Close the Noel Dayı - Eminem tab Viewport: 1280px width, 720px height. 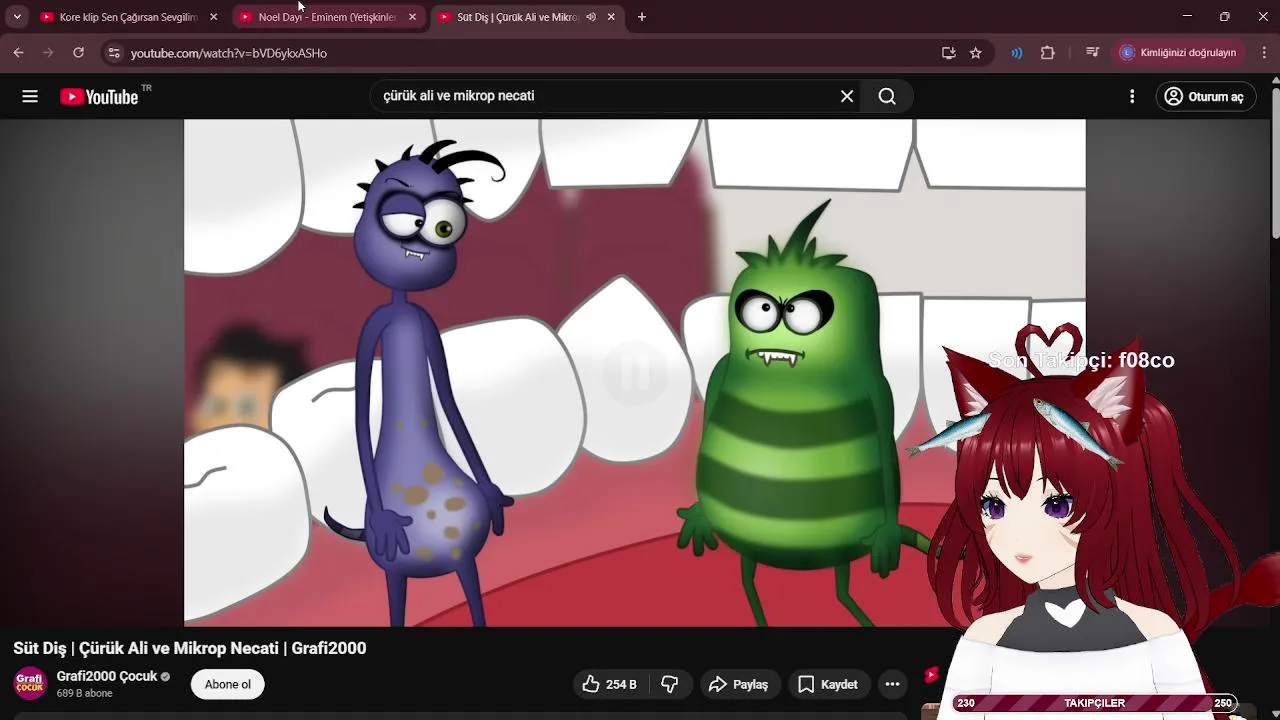pos(412,17)
